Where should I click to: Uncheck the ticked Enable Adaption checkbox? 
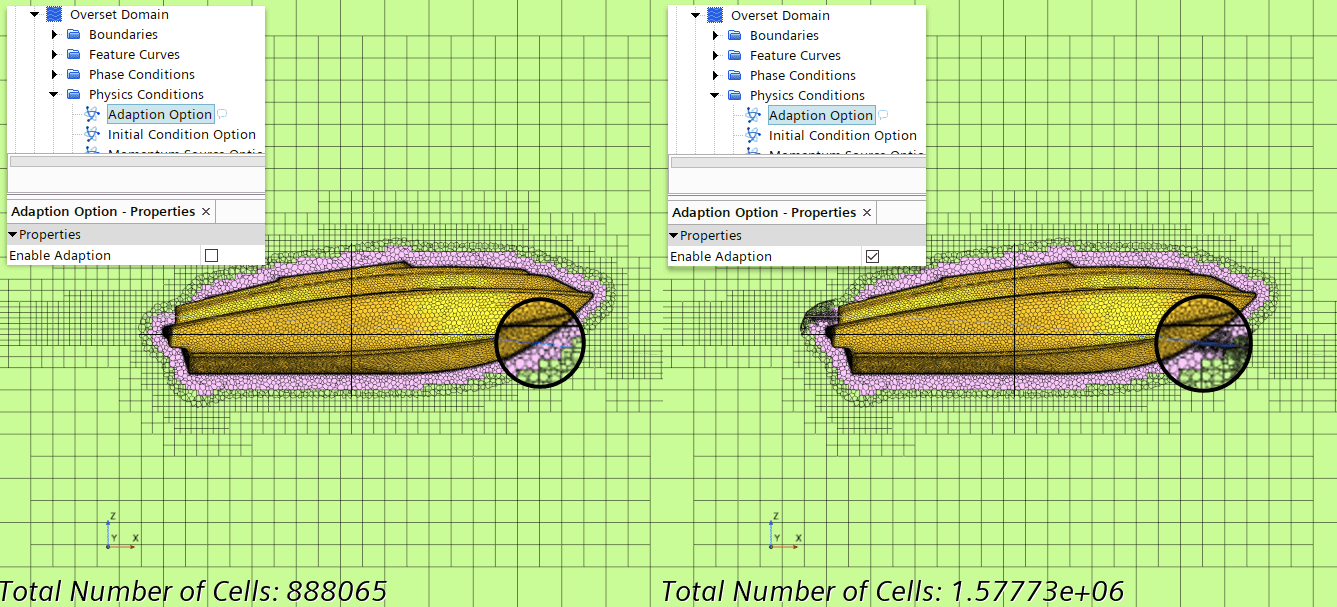872,257
